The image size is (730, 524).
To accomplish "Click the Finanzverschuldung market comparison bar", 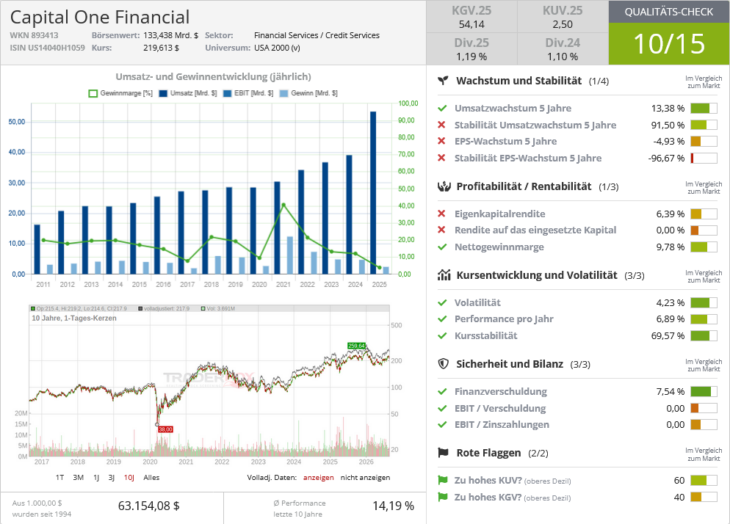I will (x=704, y=391).
